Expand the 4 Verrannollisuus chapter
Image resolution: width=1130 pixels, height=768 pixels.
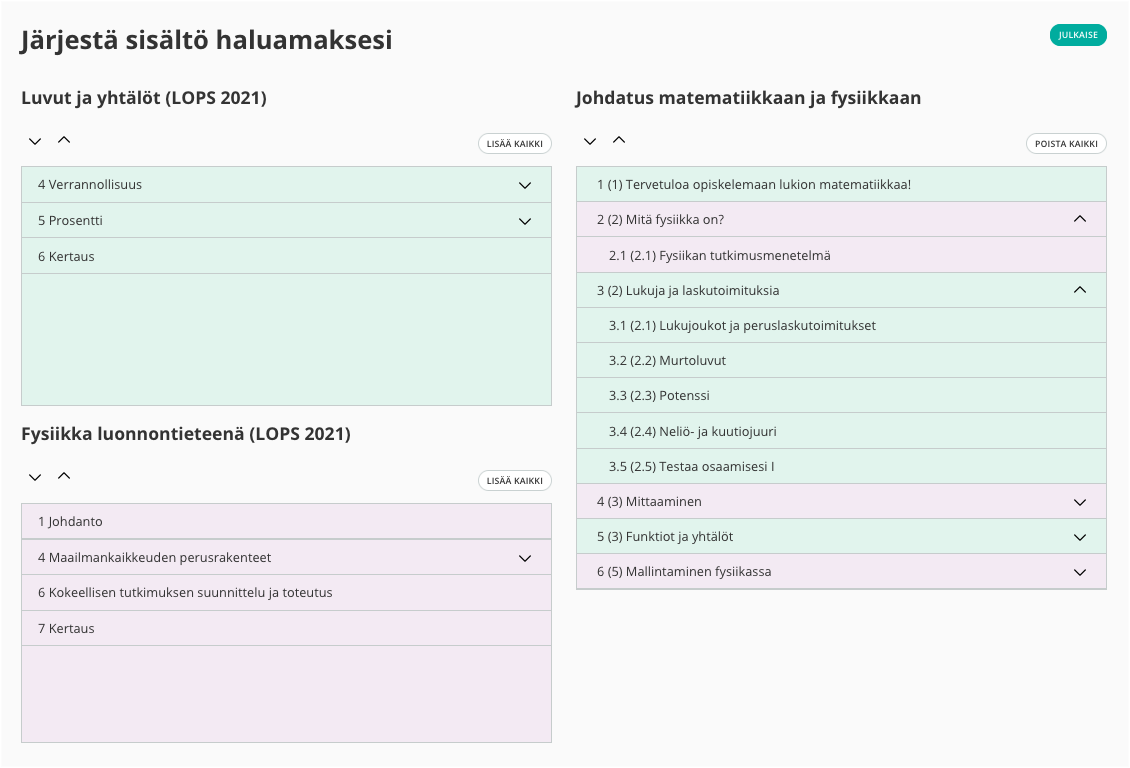point(525,185)
